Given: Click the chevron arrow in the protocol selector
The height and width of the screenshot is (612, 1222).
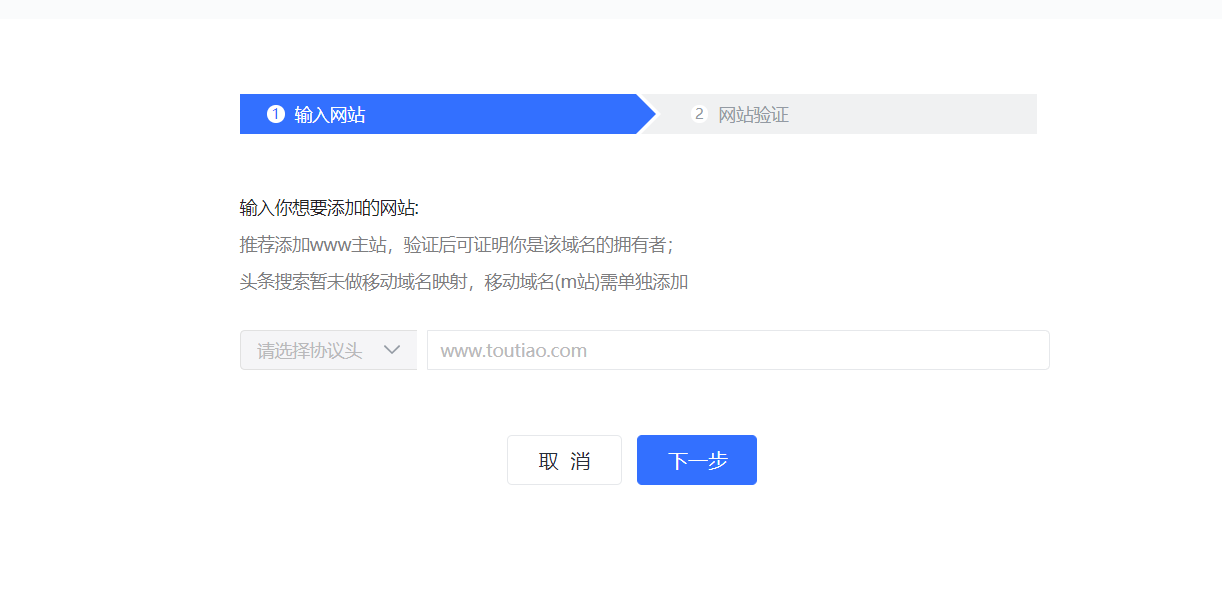Looking at the screenshot, I should click(392, 350).
